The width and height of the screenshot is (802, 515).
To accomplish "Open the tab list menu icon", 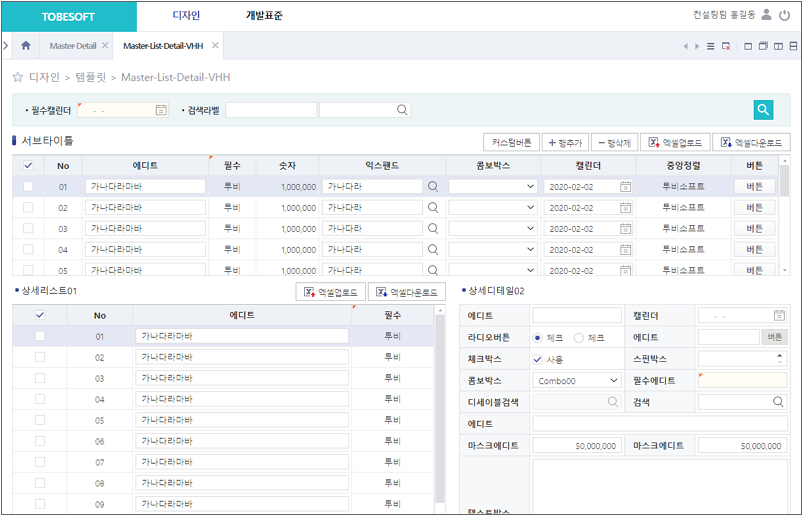I will [x=711, y=46].
